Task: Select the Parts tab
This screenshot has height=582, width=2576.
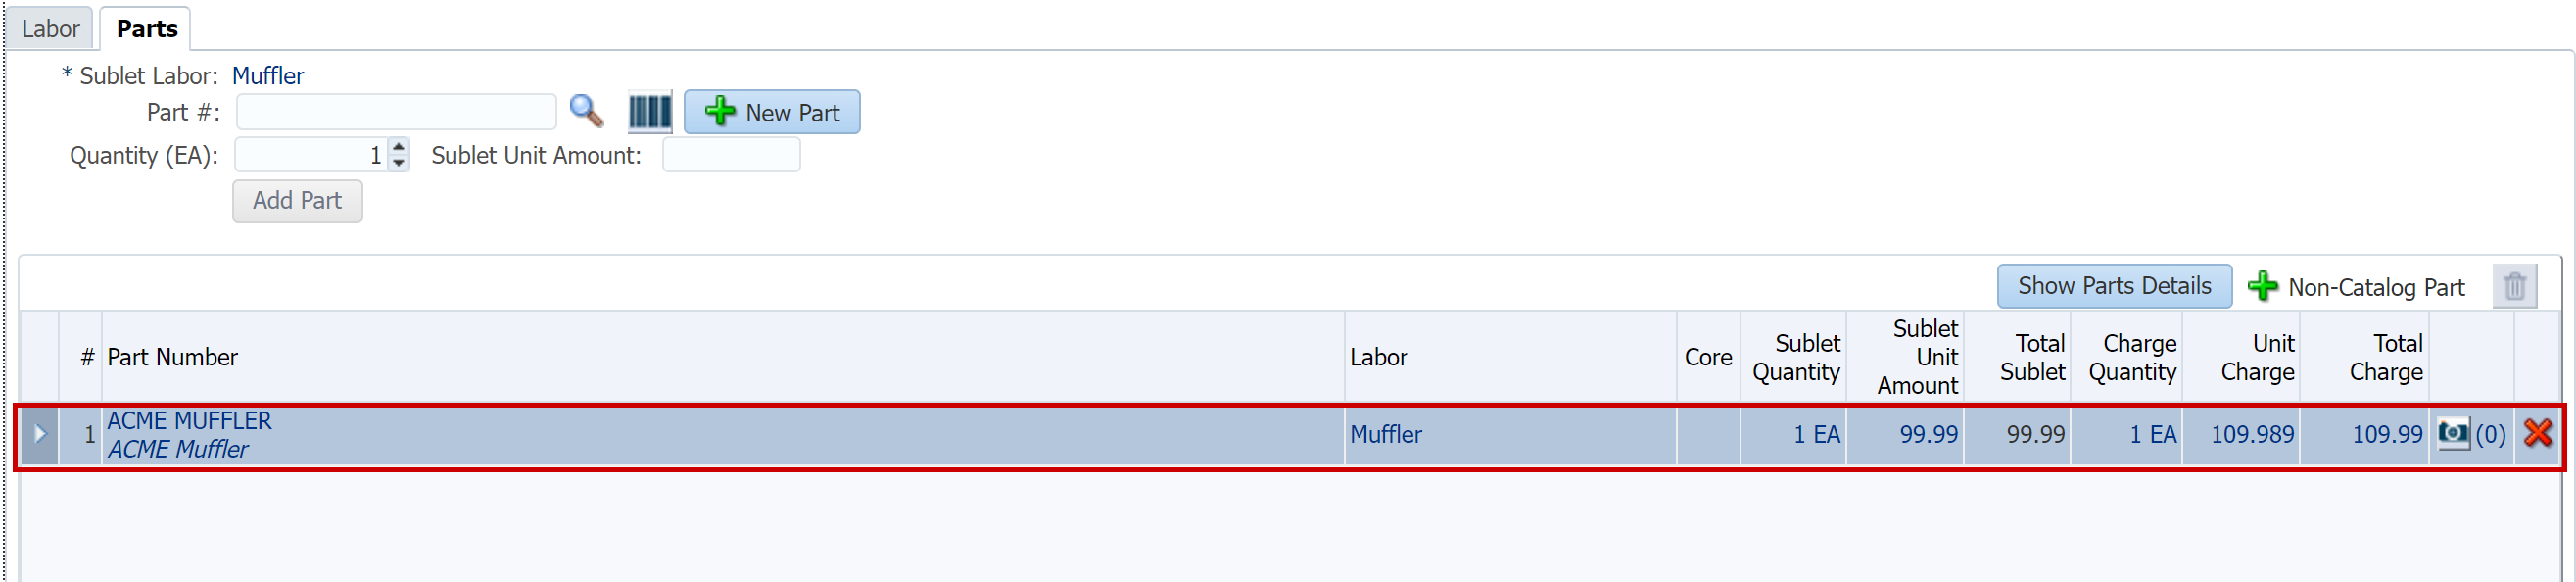Action: (x=146, y=28)
